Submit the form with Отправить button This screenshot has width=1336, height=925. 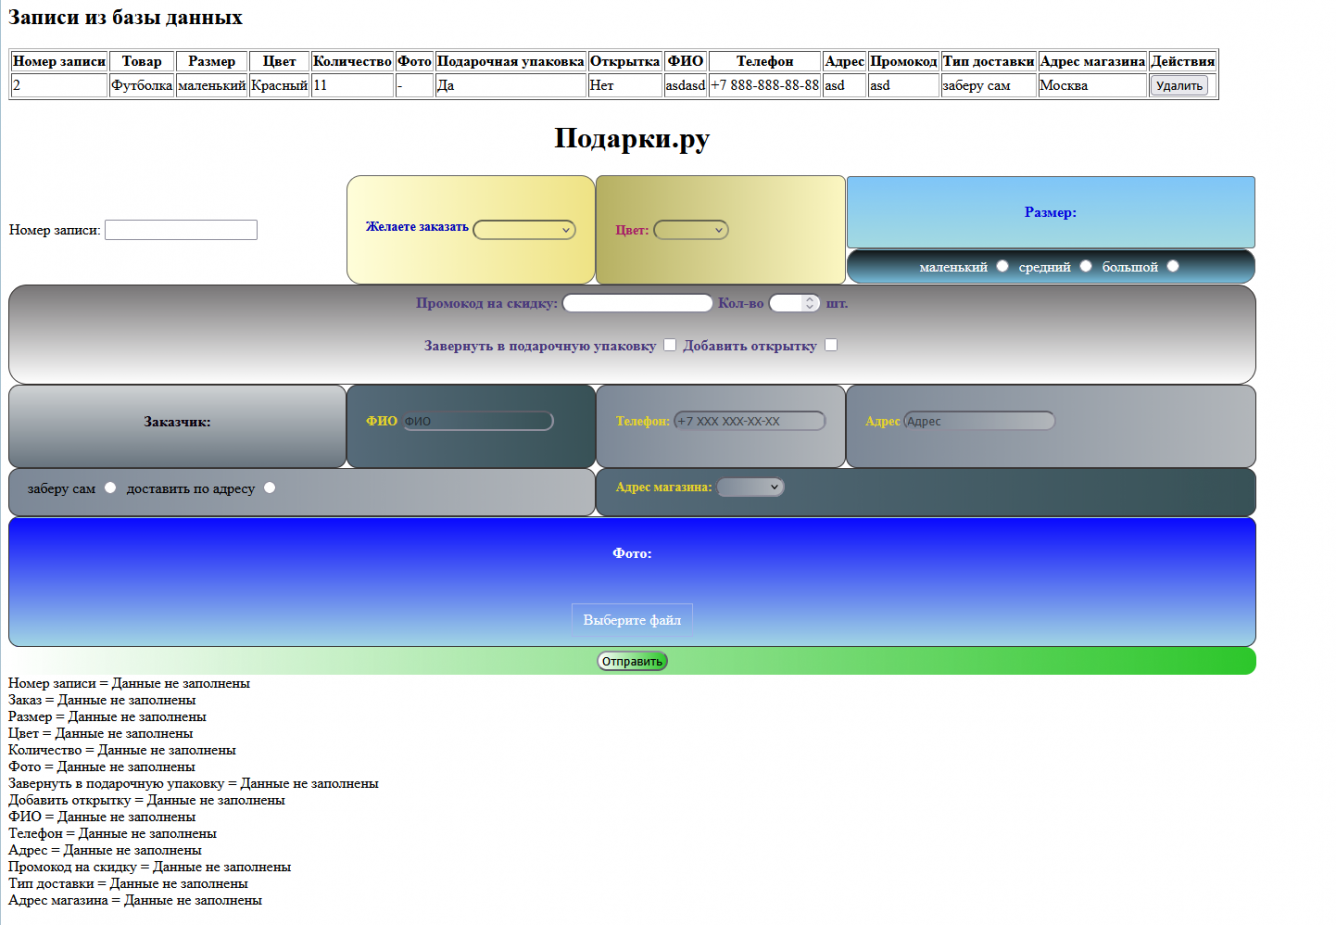coord(632,661)
